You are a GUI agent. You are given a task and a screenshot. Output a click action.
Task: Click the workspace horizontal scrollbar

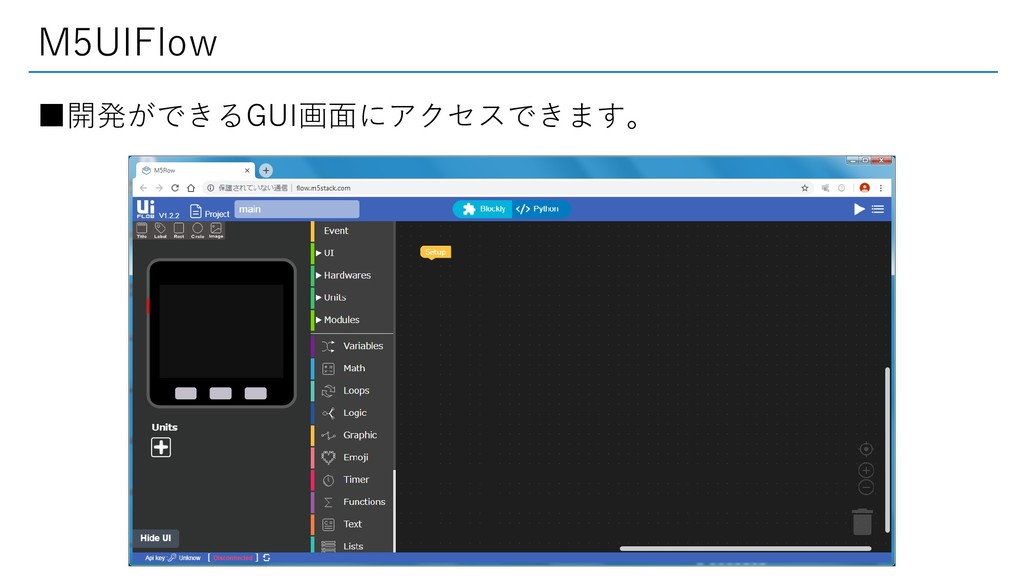745,549
